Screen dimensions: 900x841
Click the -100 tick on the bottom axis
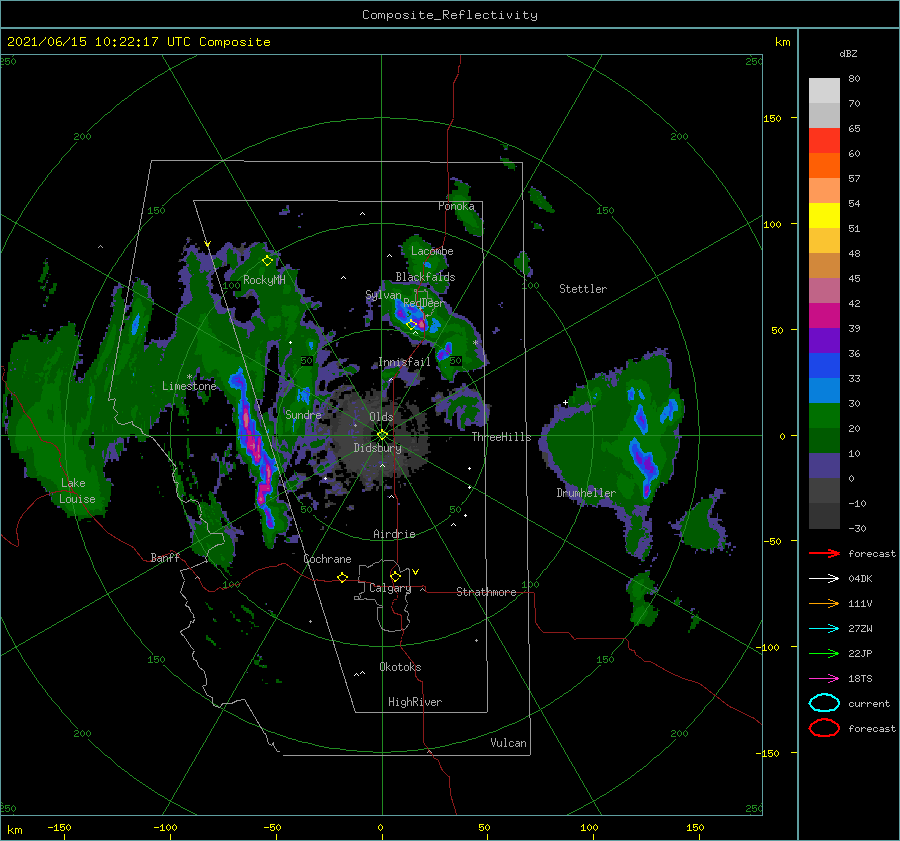tap(165, 827)
